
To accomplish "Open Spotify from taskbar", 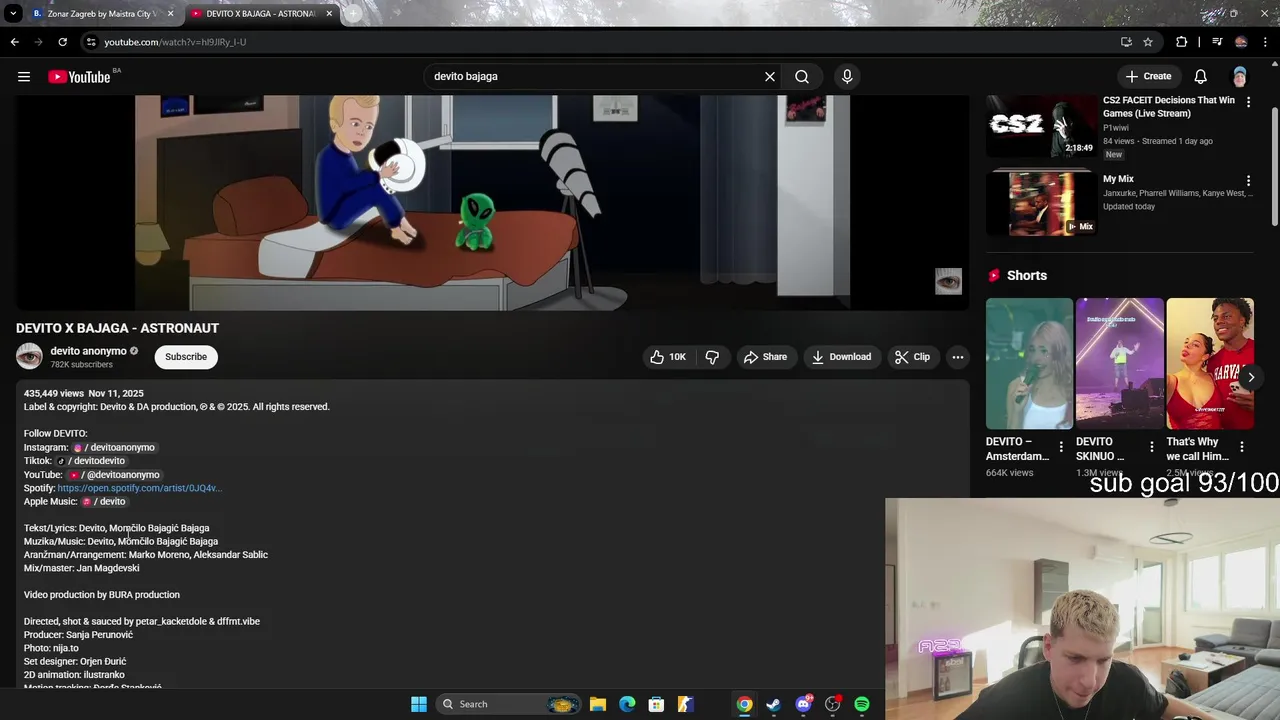I will point(862,704).
